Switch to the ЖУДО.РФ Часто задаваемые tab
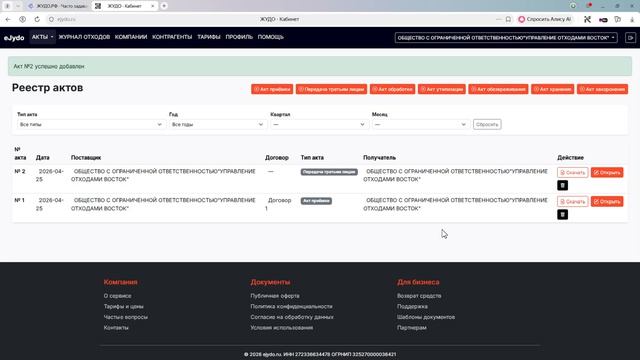Viewport: 640px width, 360px height. tap(58, 6)
